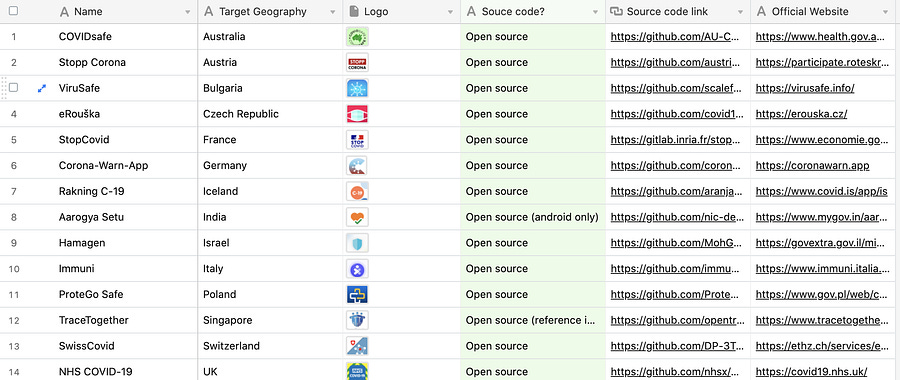Click the NHS COVID-19 logo thumbnail
The width and height of the screenshot is (900, 380).
(357, 371)
